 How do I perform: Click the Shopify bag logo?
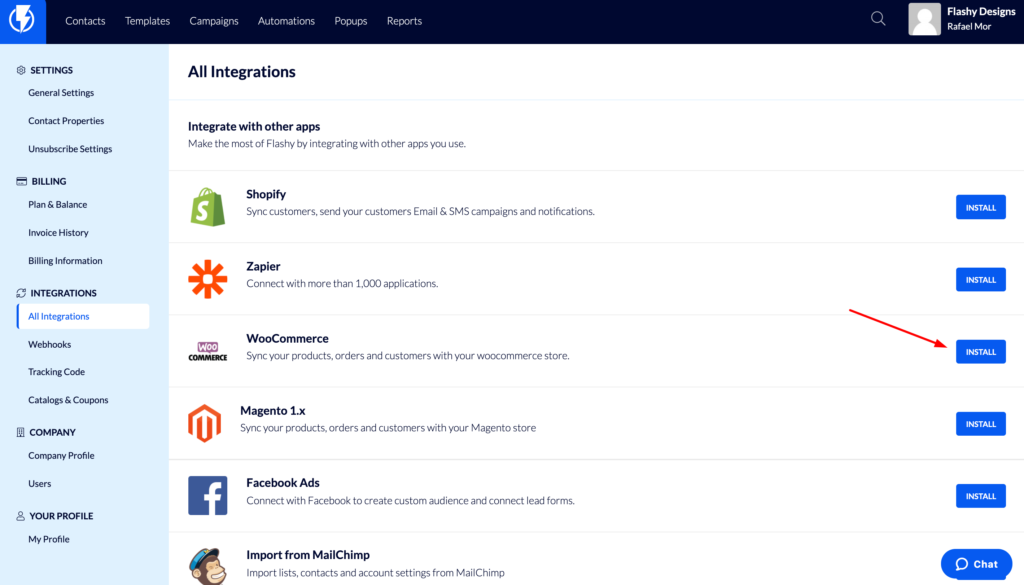tap(208, 207)
